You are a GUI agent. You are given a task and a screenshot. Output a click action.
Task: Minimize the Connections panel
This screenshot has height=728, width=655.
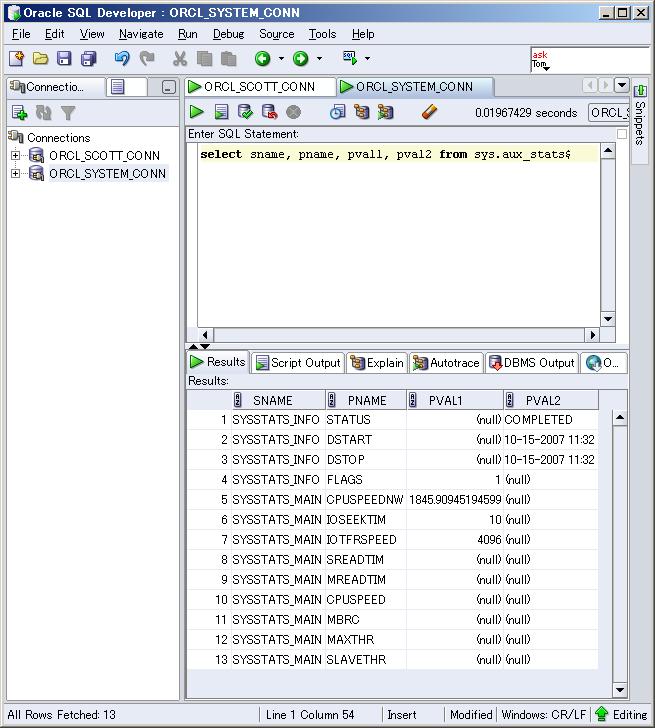pos(169,87)
